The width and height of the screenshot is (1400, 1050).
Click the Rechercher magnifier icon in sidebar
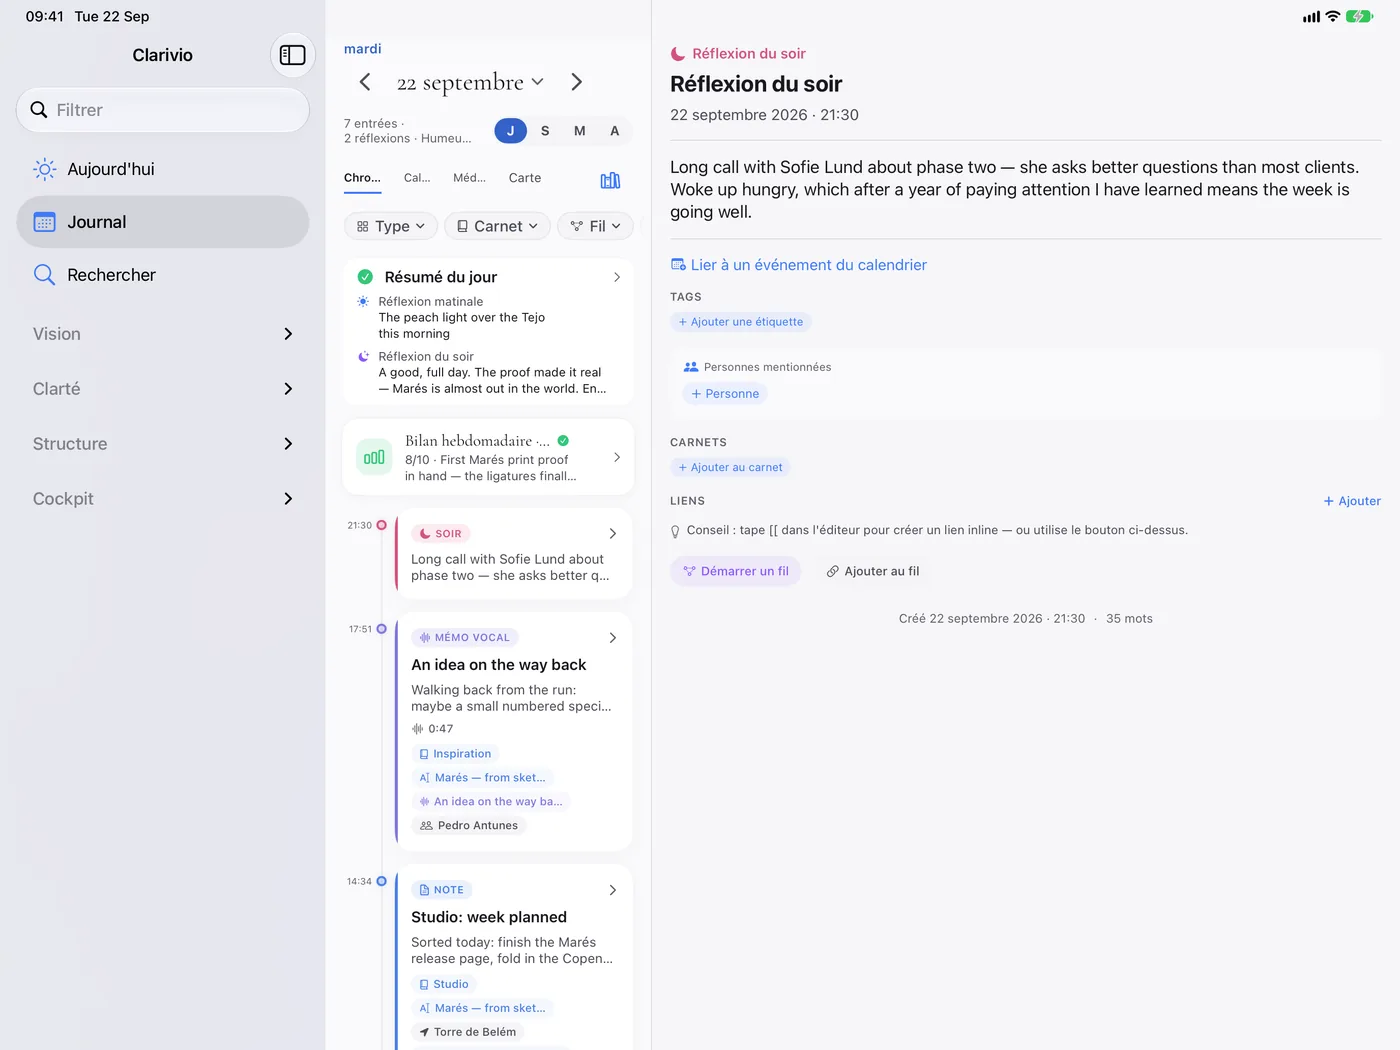point(44,275)
